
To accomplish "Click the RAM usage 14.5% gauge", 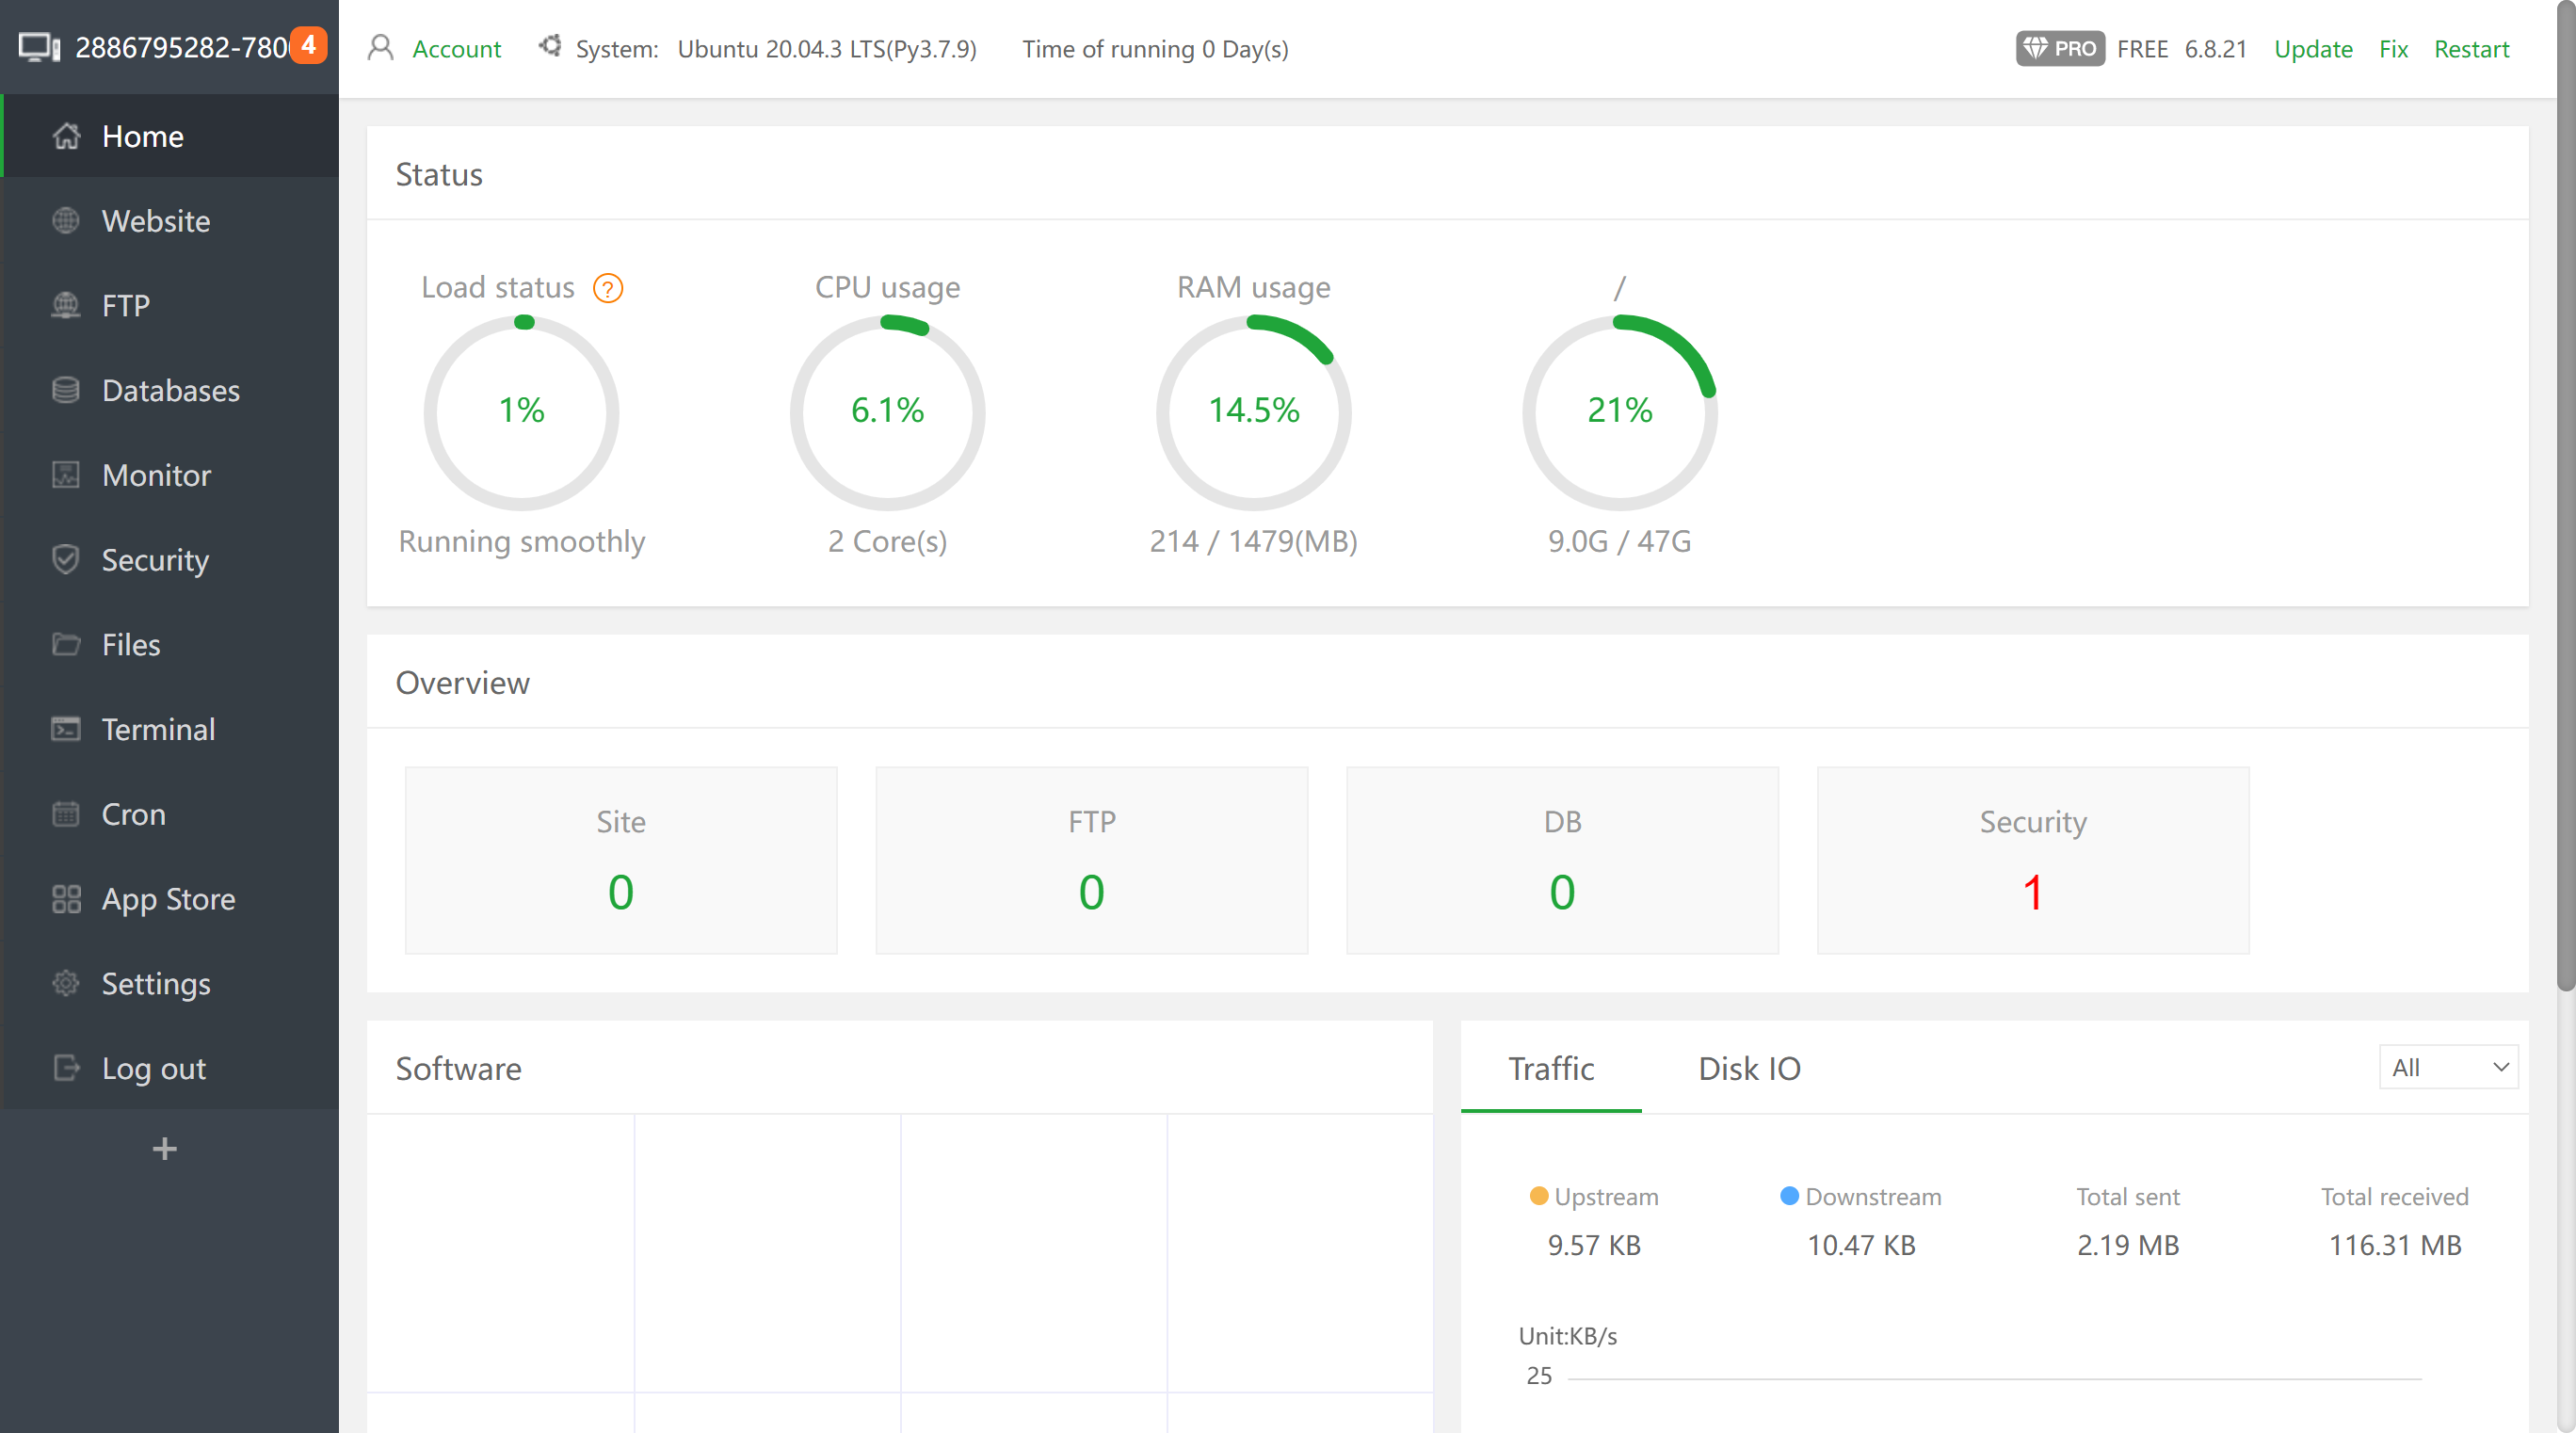I will click(1254, 412).
